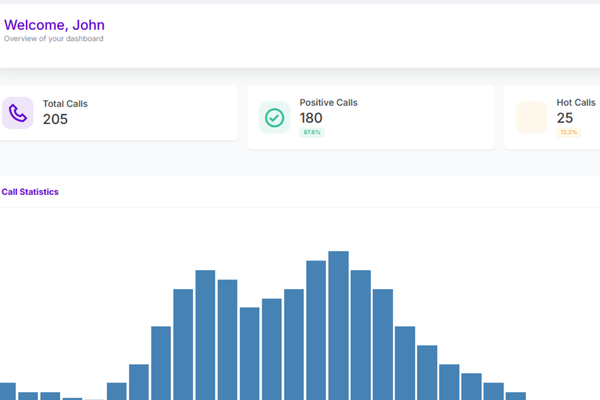Select the 12.2% badge under Hot Calls
600x400 pixels.
(x=569, y=132)
